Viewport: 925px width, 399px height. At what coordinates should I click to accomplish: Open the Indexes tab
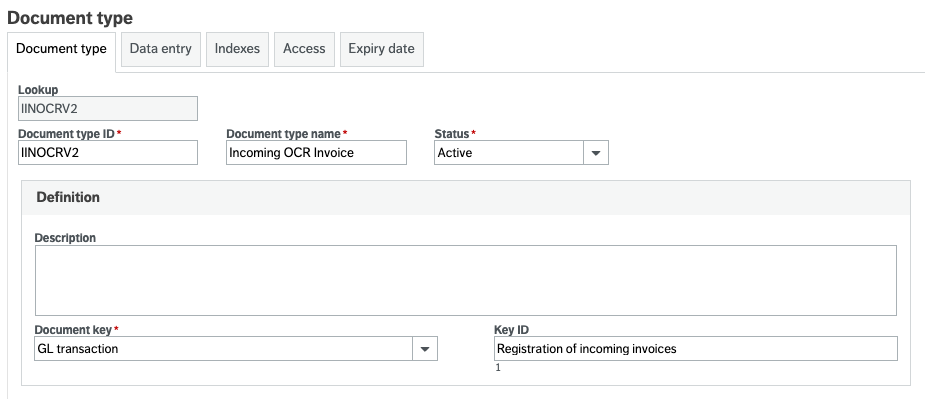click(237, 49)
